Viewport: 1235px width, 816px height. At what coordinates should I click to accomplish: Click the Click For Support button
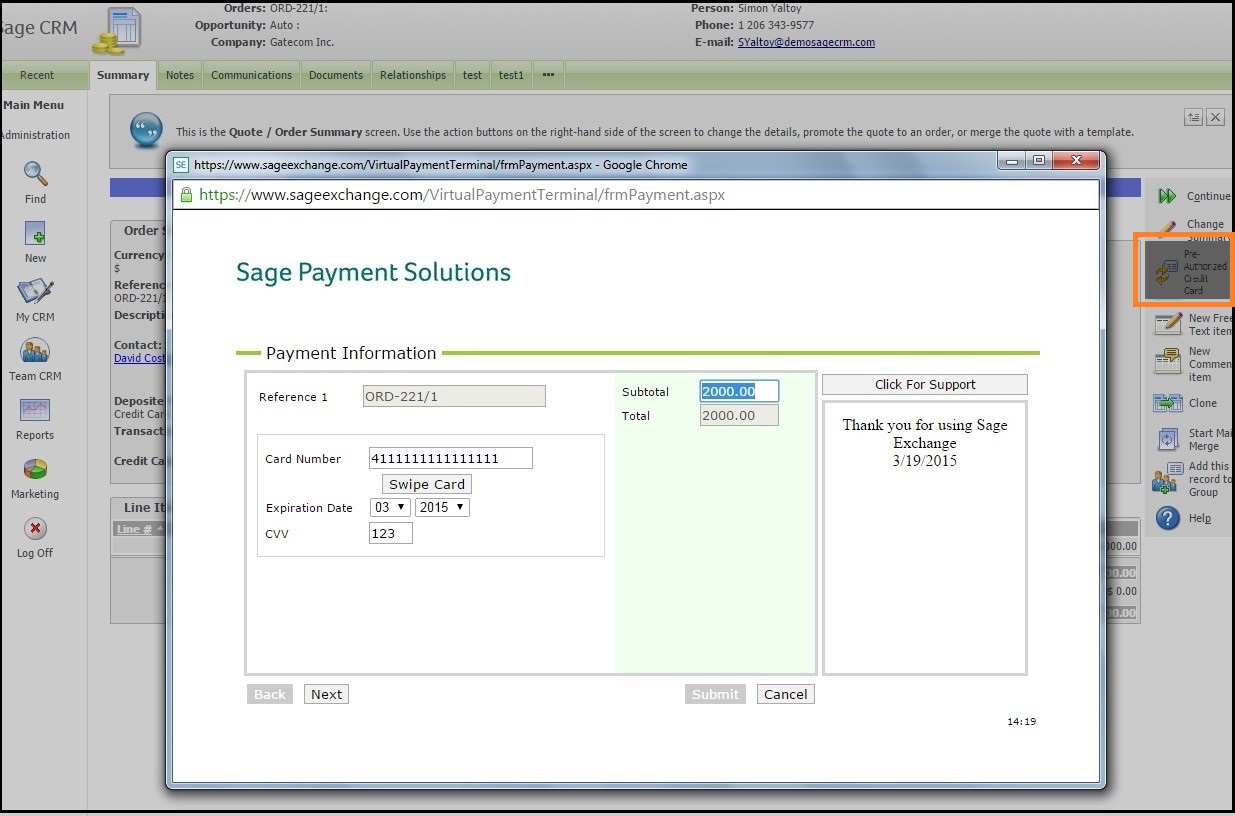pos(925,384)
